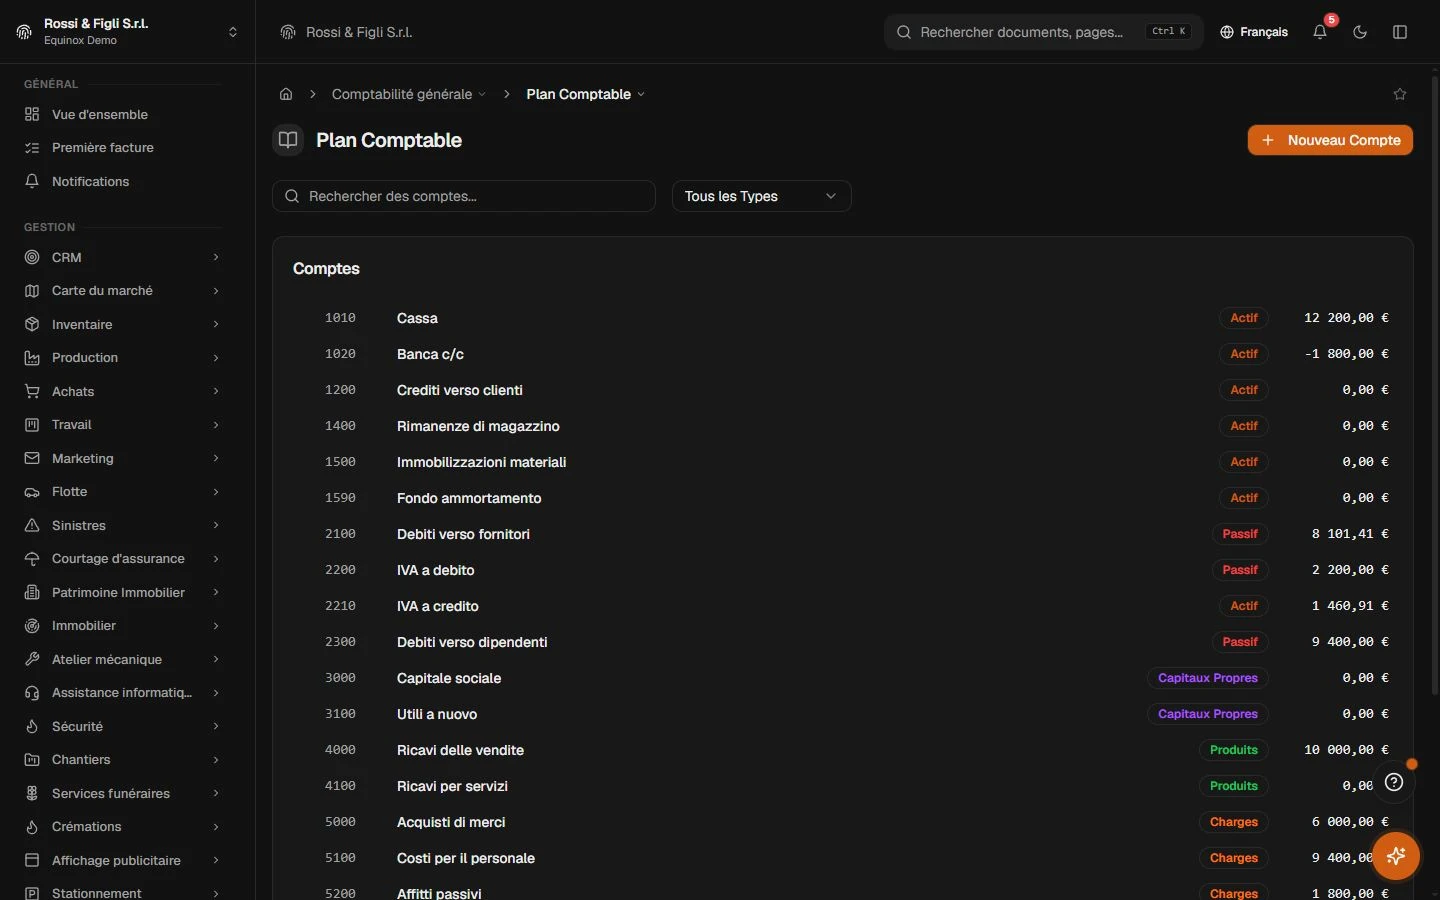Open Chantiers in the sidebar
The width and height of the screenshot is (1440, 900).
122,760
